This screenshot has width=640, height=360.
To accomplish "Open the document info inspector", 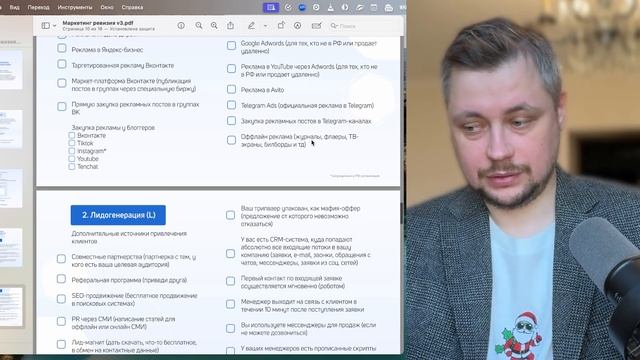I will (181, 26).
